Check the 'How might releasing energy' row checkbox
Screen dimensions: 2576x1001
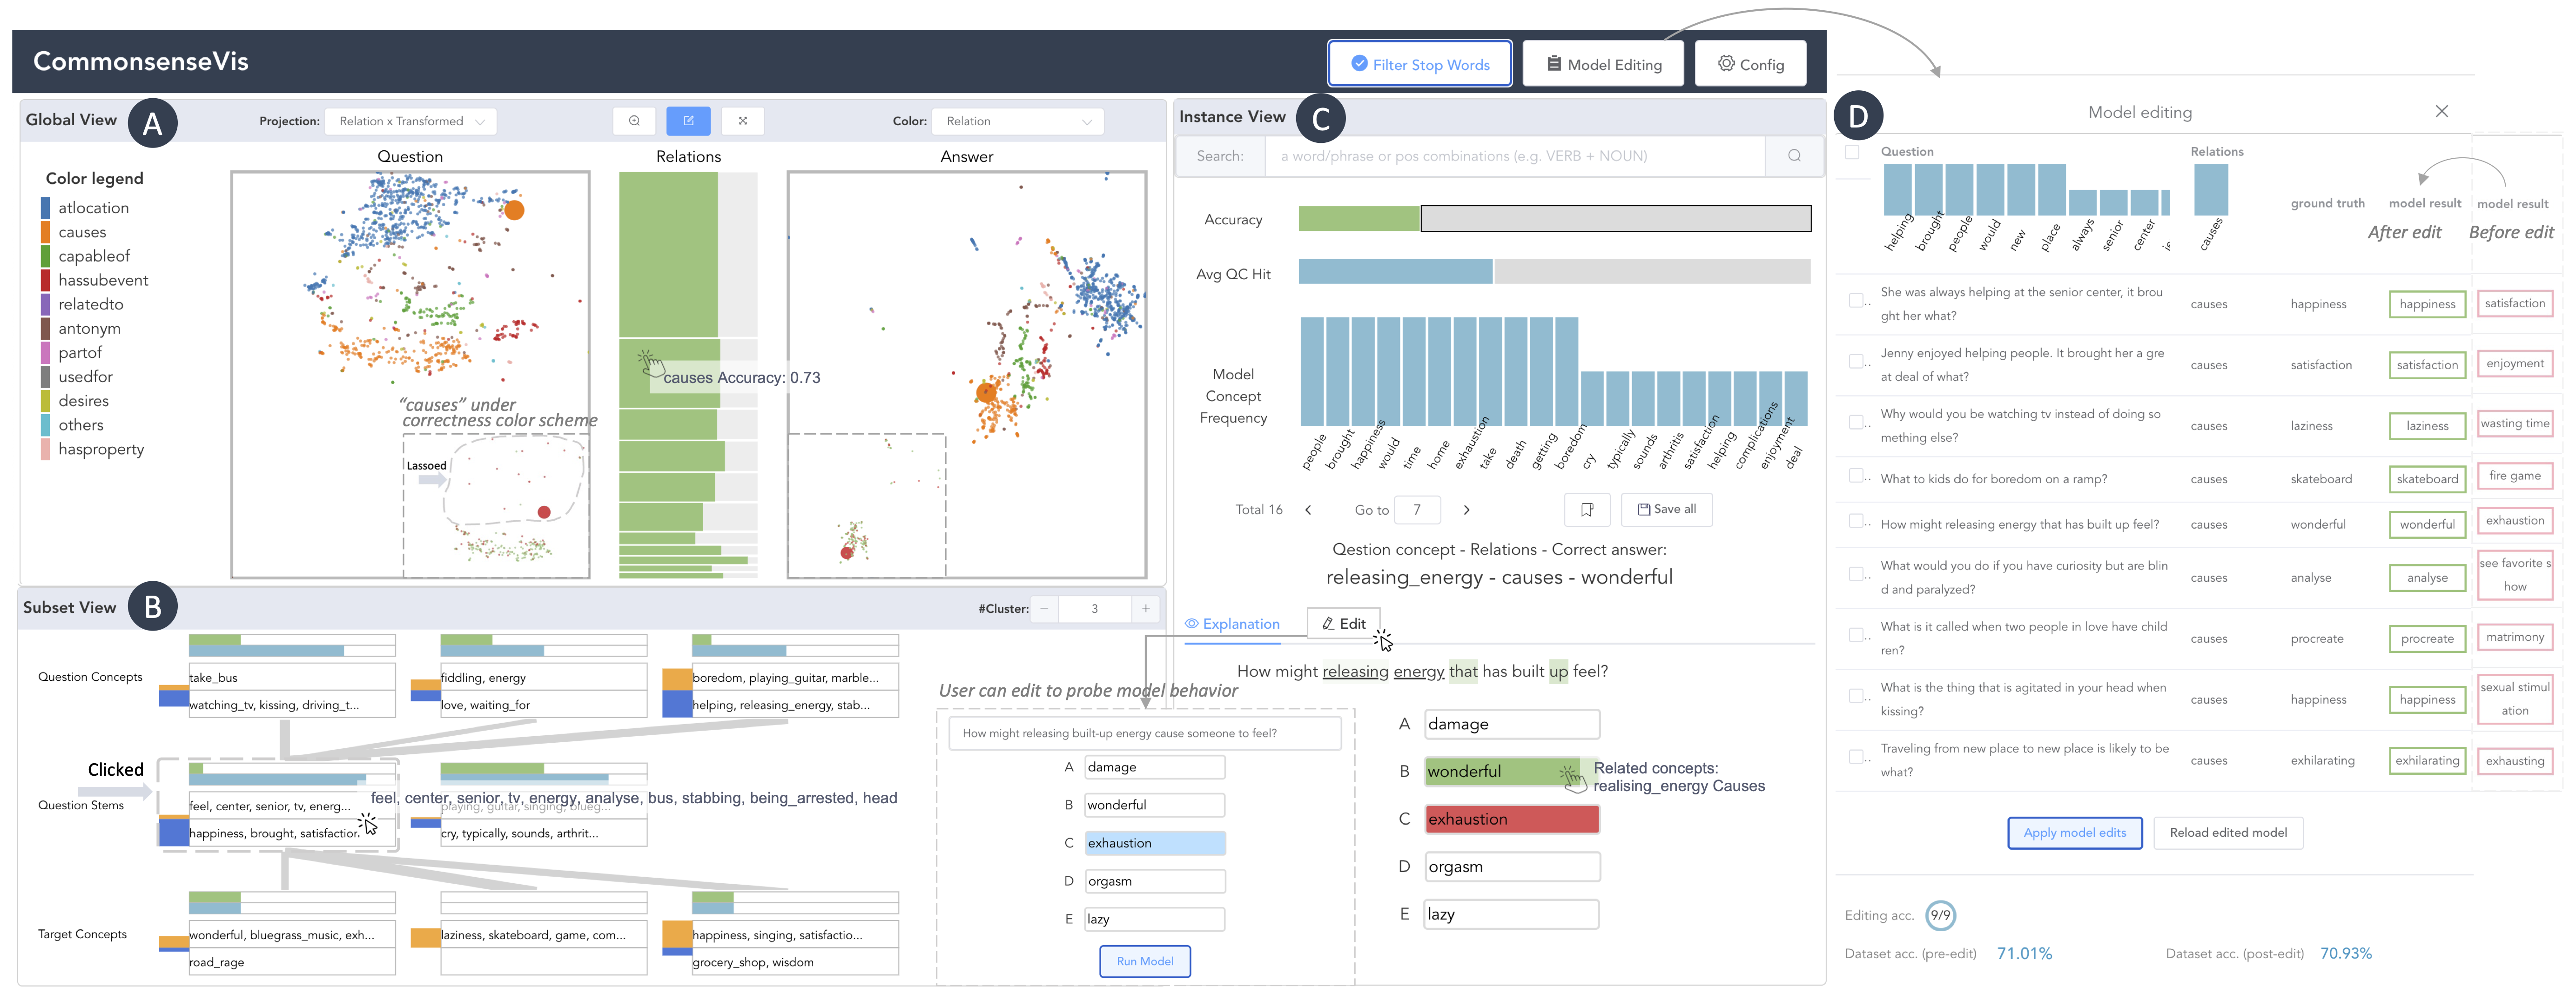[1856, 521]
